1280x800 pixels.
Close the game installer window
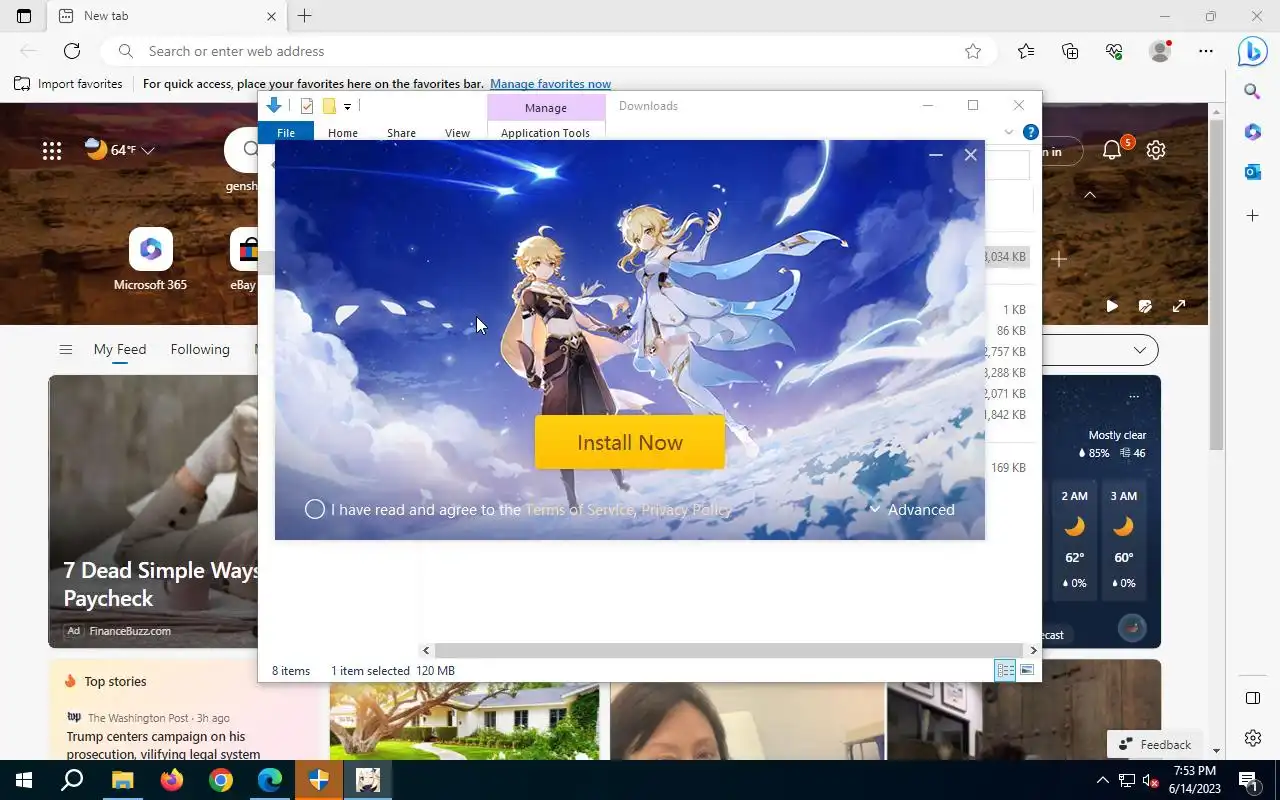tap(970, 155)
